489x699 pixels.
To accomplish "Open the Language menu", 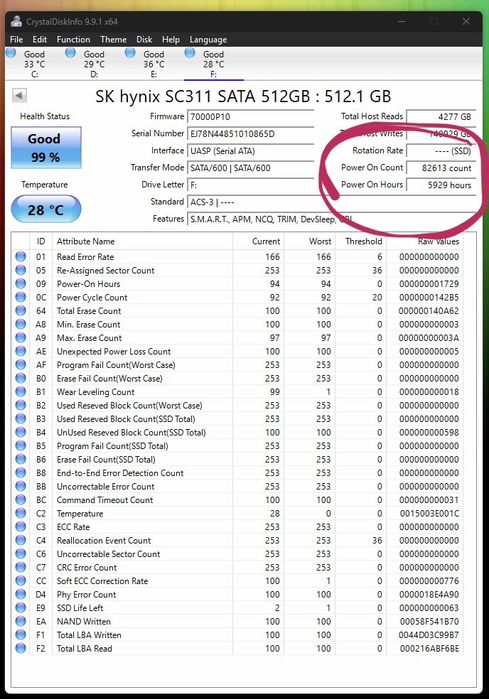I will (x=208, y=40).
